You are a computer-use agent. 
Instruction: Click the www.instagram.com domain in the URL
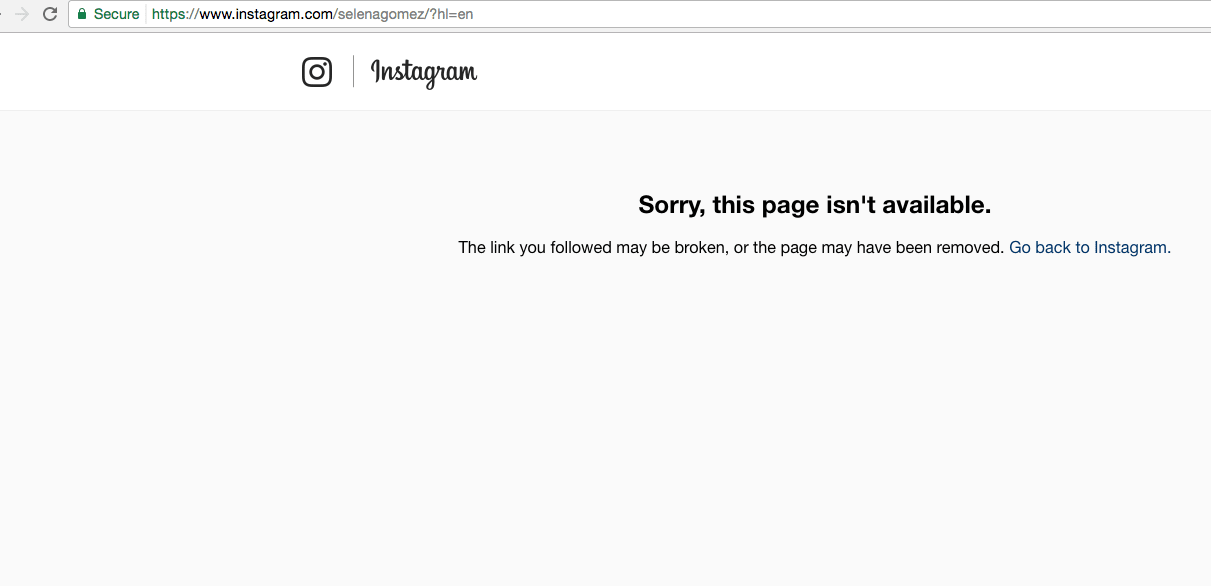coord(265,14)
